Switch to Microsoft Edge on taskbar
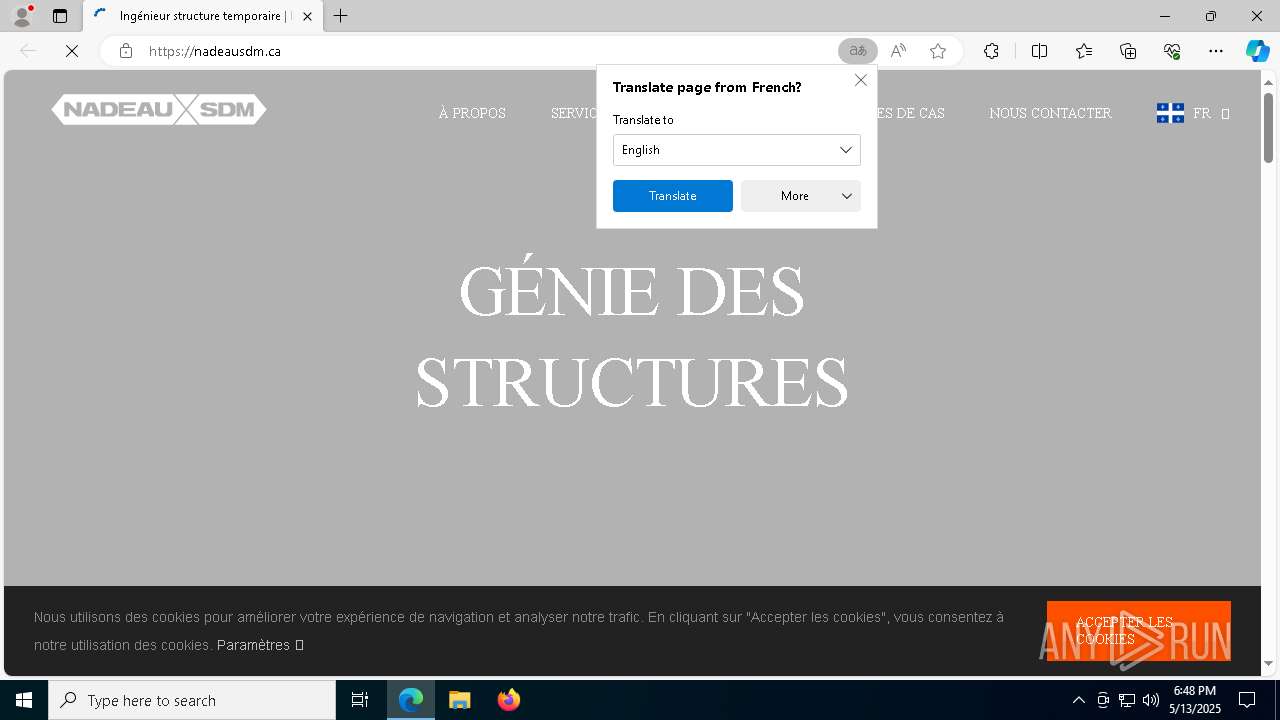Screen dimensions: 1280x720 tap(411, 700)
